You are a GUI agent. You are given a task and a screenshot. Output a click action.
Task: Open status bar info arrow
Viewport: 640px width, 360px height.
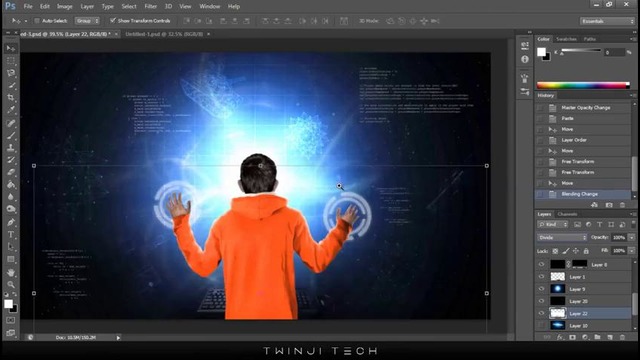pos(118,338)
